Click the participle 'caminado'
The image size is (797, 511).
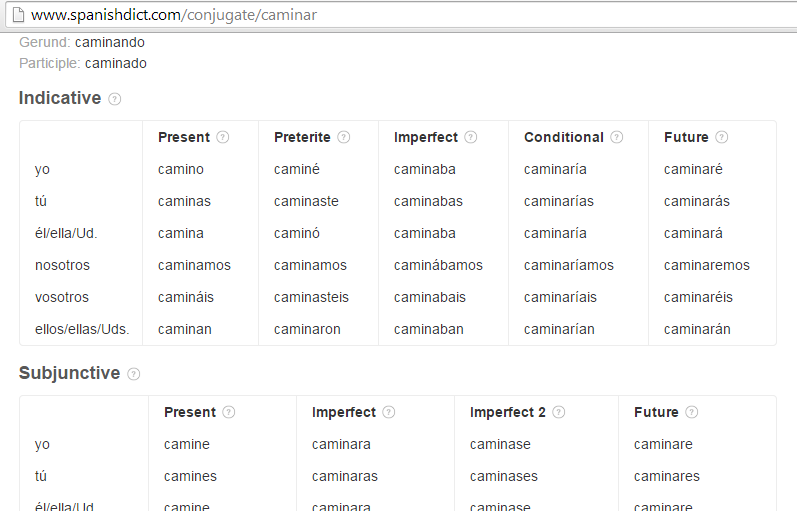coord(115,63)
